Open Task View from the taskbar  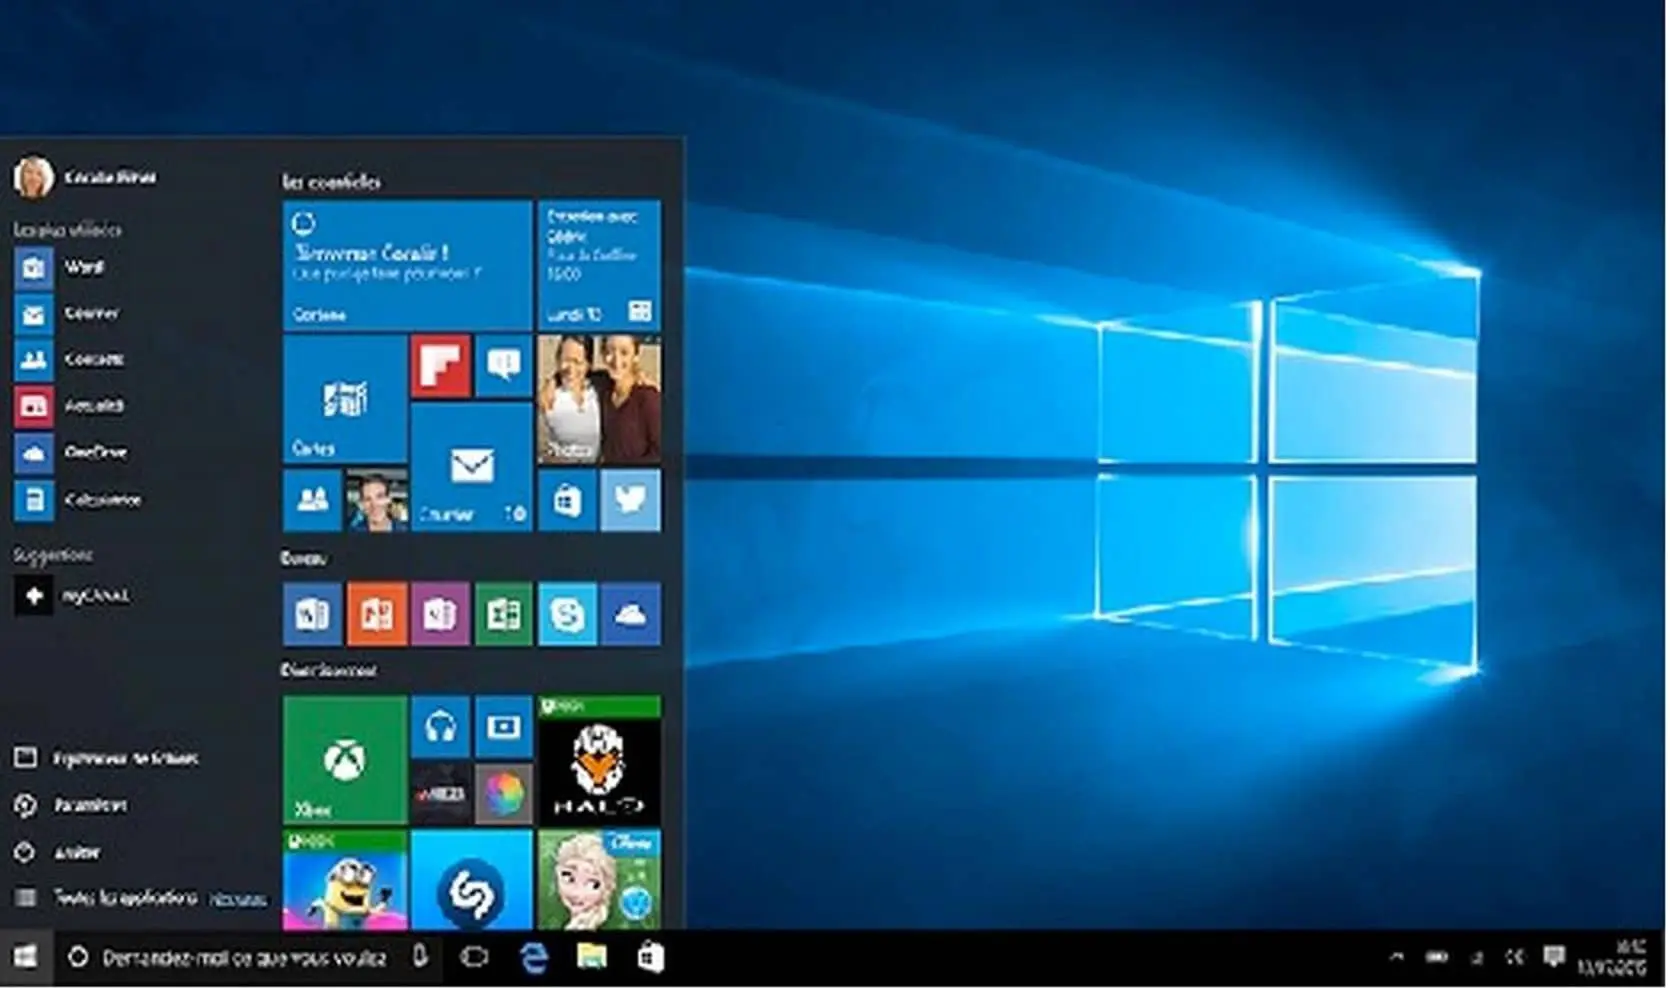pyautogui.click(x=475, y=958)
